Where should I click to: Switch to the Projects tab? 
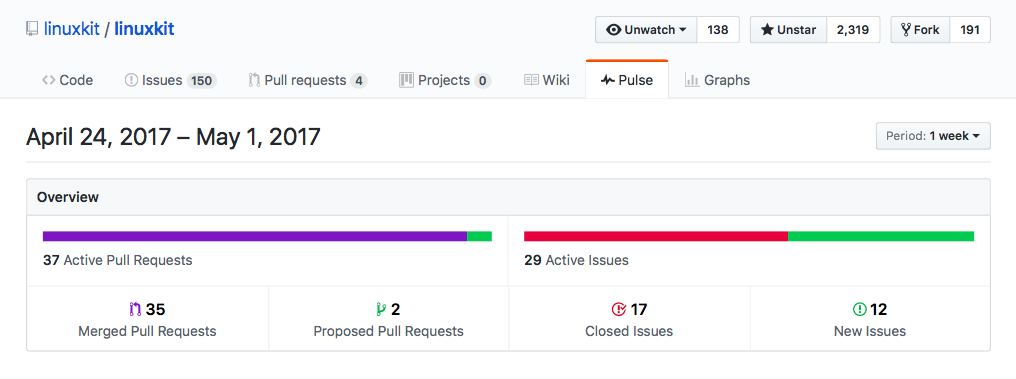445,80
